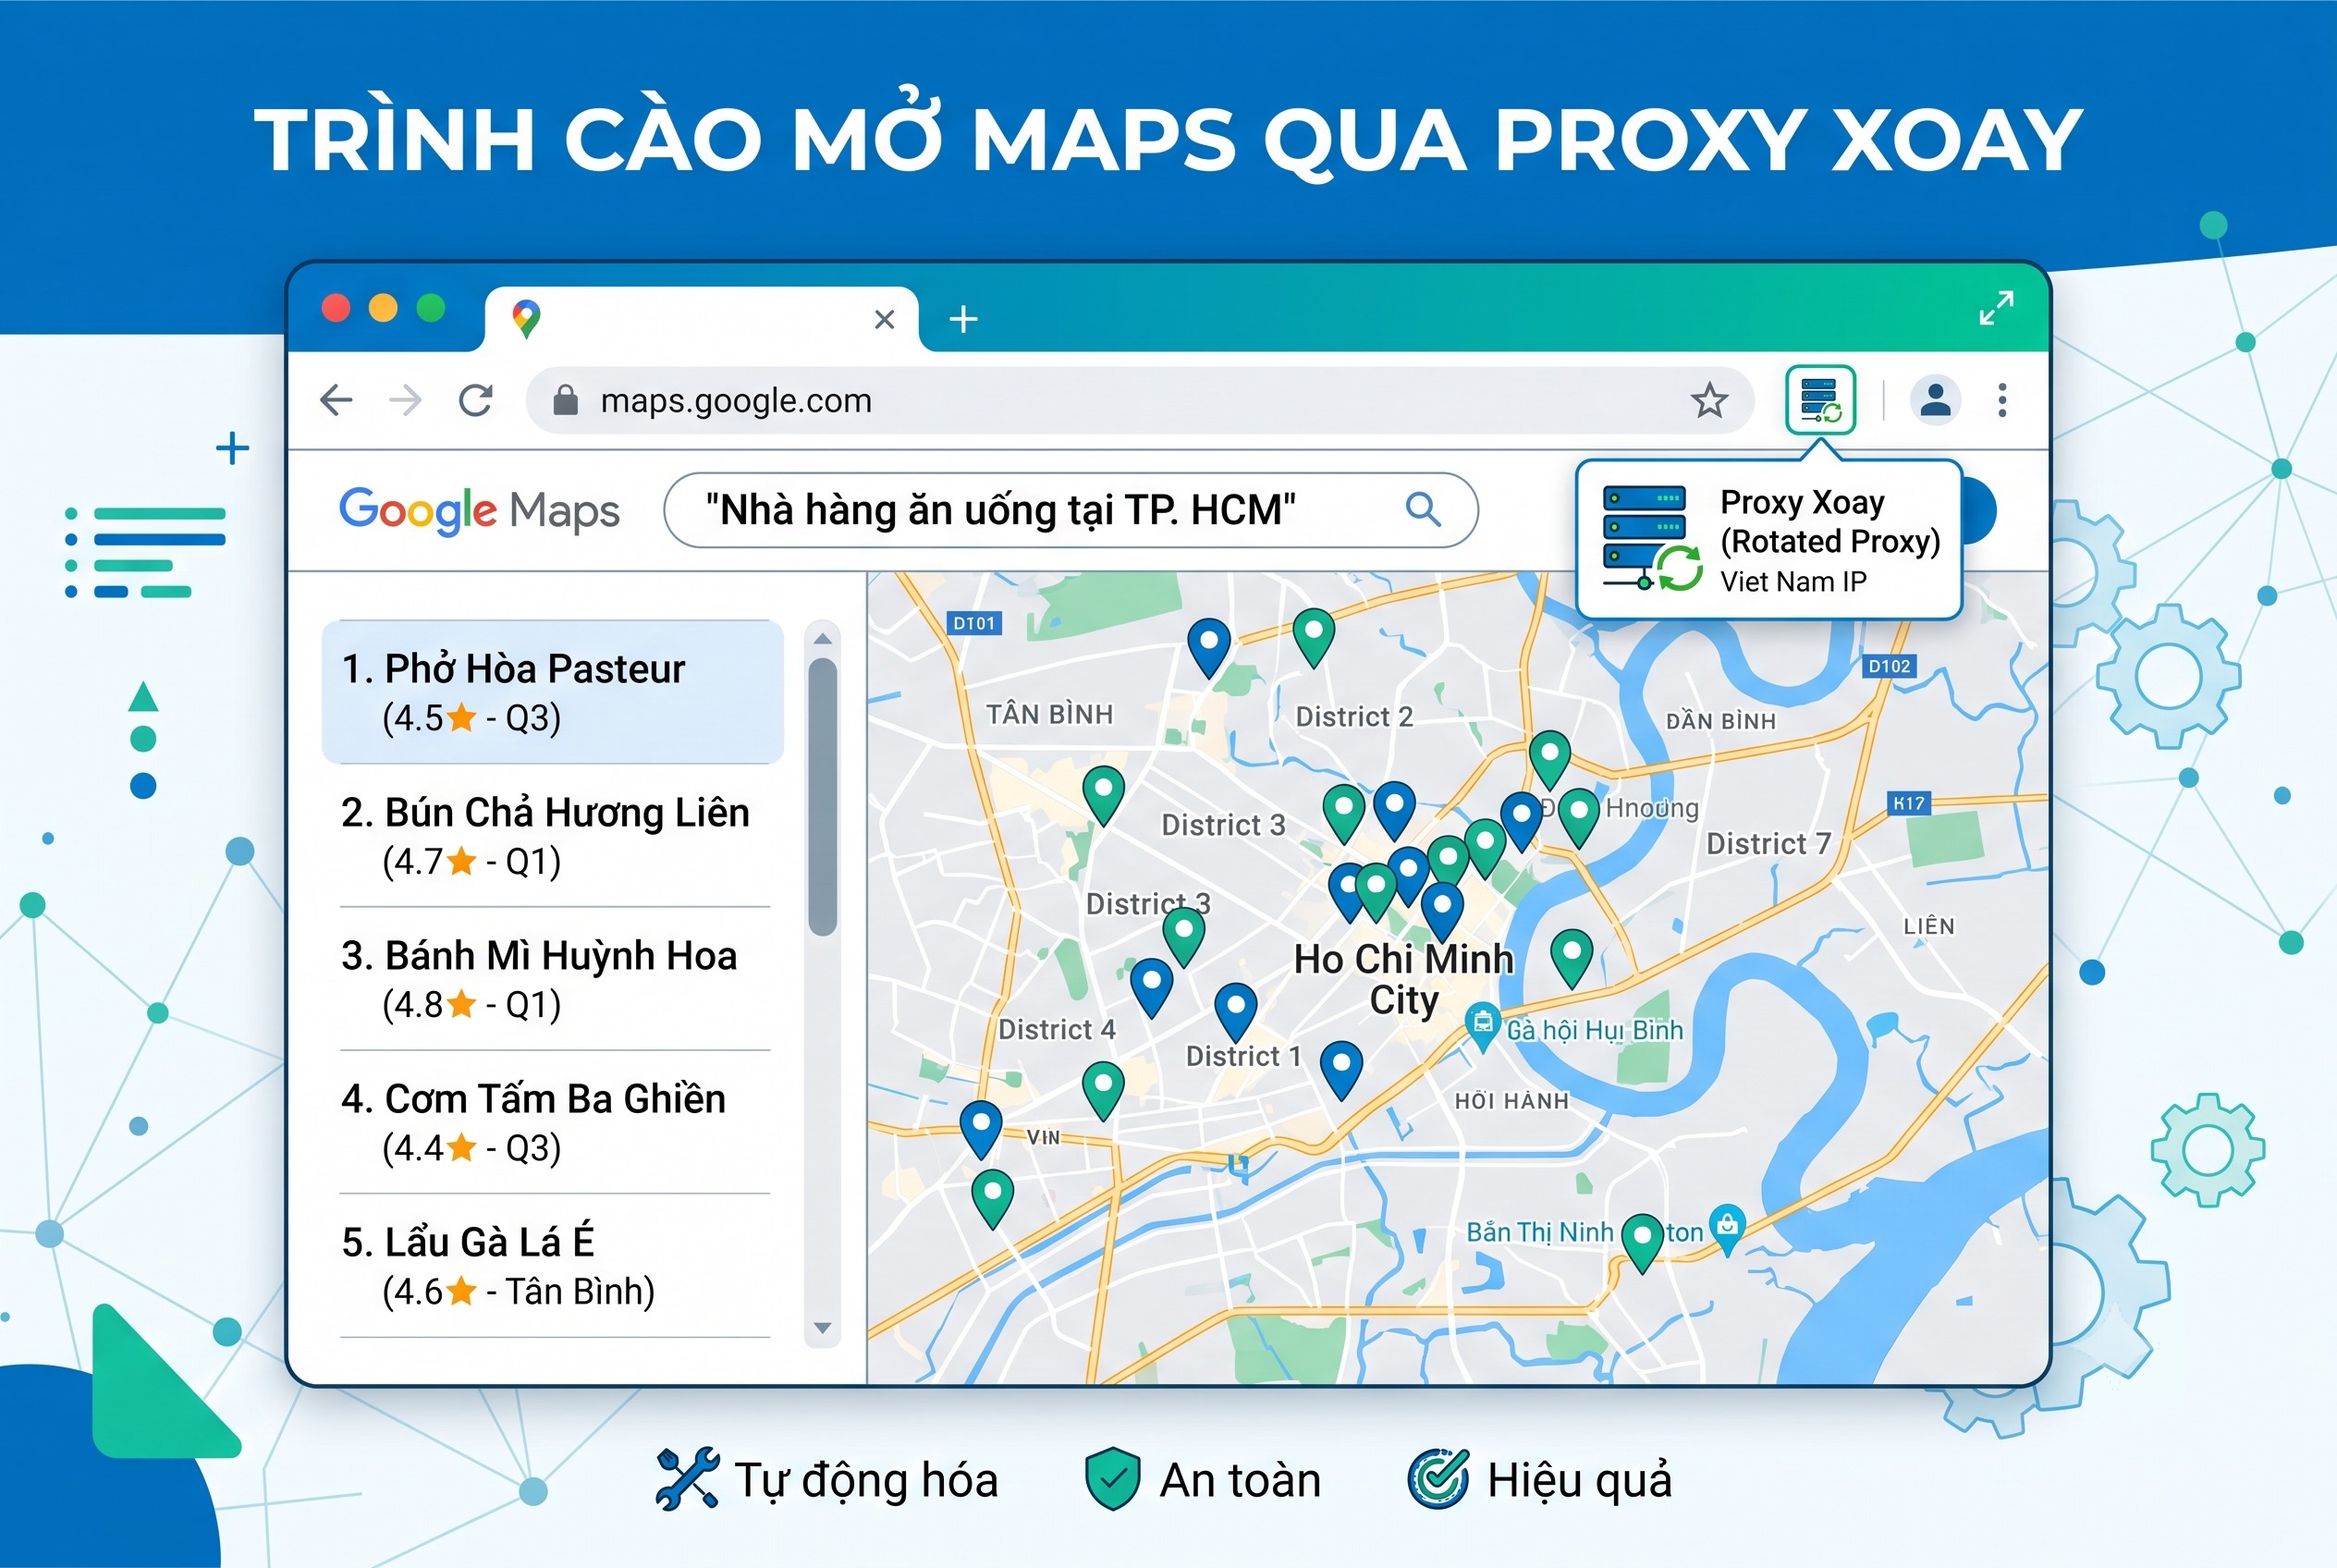Close the Google Maps tab
Screen dimensions: 2337x1568
(x=884, y=319)
